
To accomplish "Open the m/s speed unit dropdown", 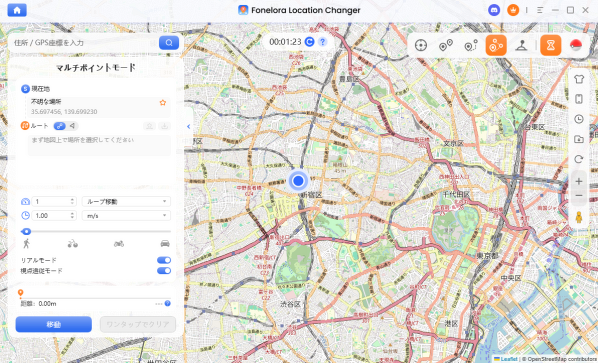I will click(x=126, y=216).
